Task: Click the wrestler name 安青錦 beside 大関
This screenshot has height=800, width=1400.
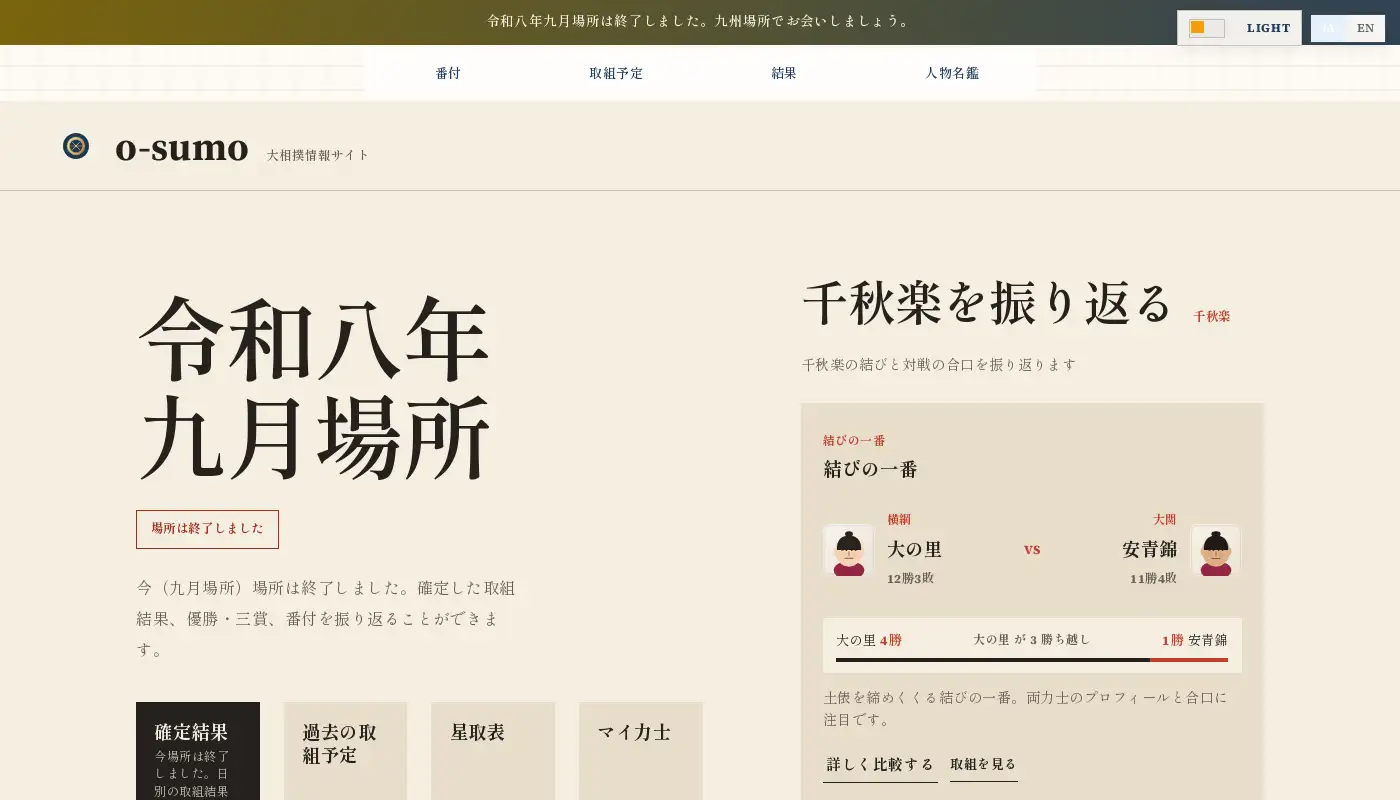Action: click(1149, 549)
